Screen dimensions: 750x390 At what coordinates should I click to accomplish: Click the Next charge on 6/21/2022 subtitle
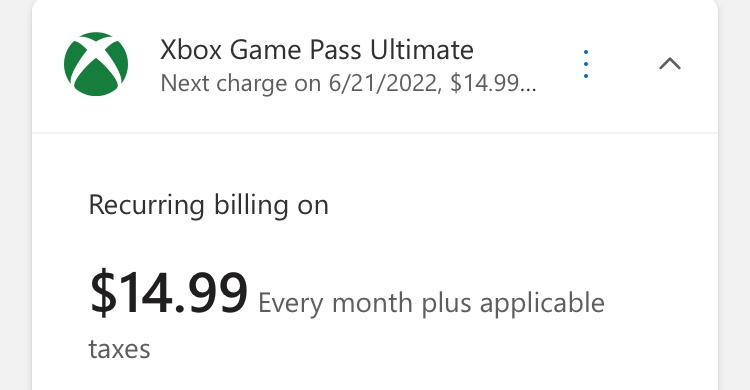(348, 84)
